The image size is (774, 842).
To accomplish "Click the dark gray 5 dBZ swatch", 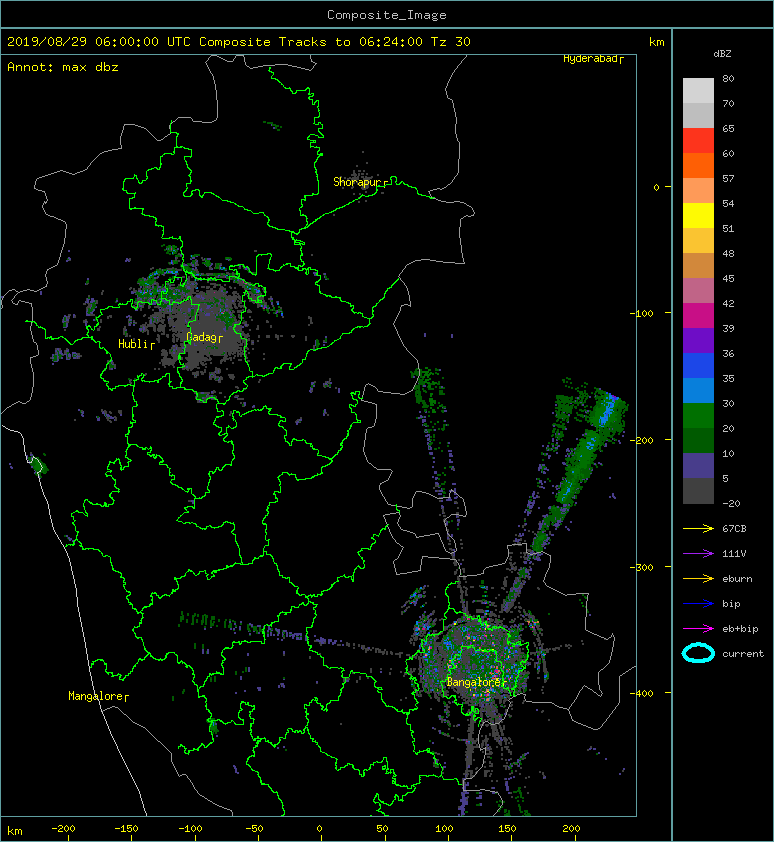I will pos(698,491).
